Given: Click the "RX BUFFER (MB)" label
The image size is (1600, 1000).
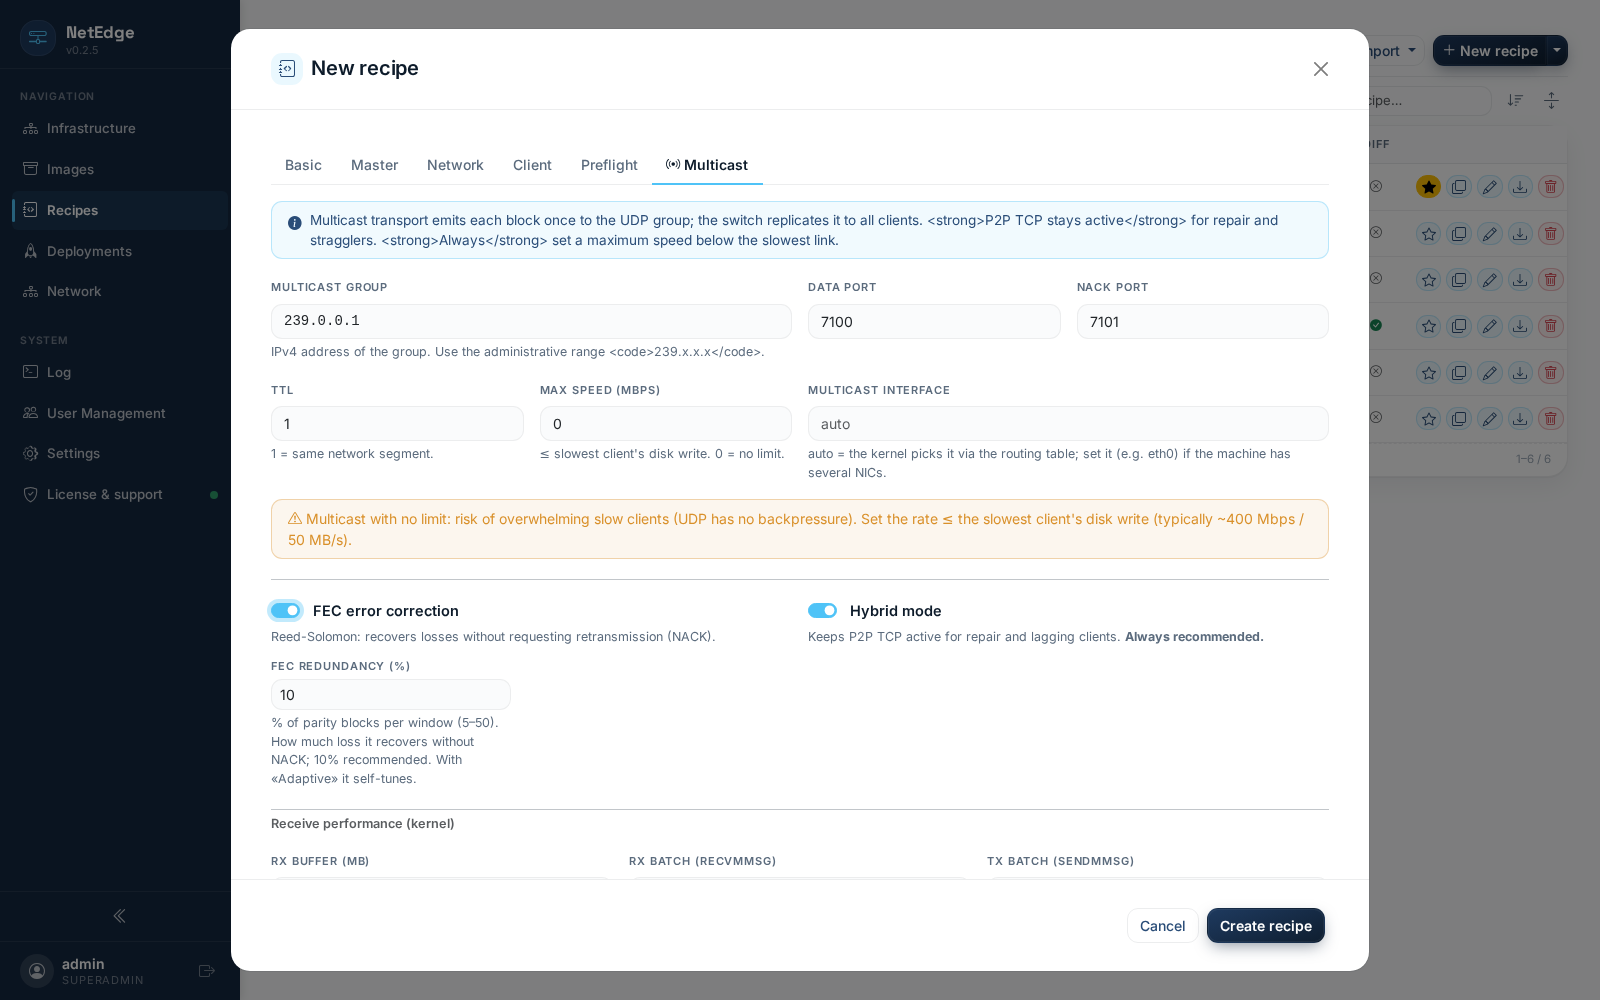Looking at the screenshot, I should tap(320, 861).
